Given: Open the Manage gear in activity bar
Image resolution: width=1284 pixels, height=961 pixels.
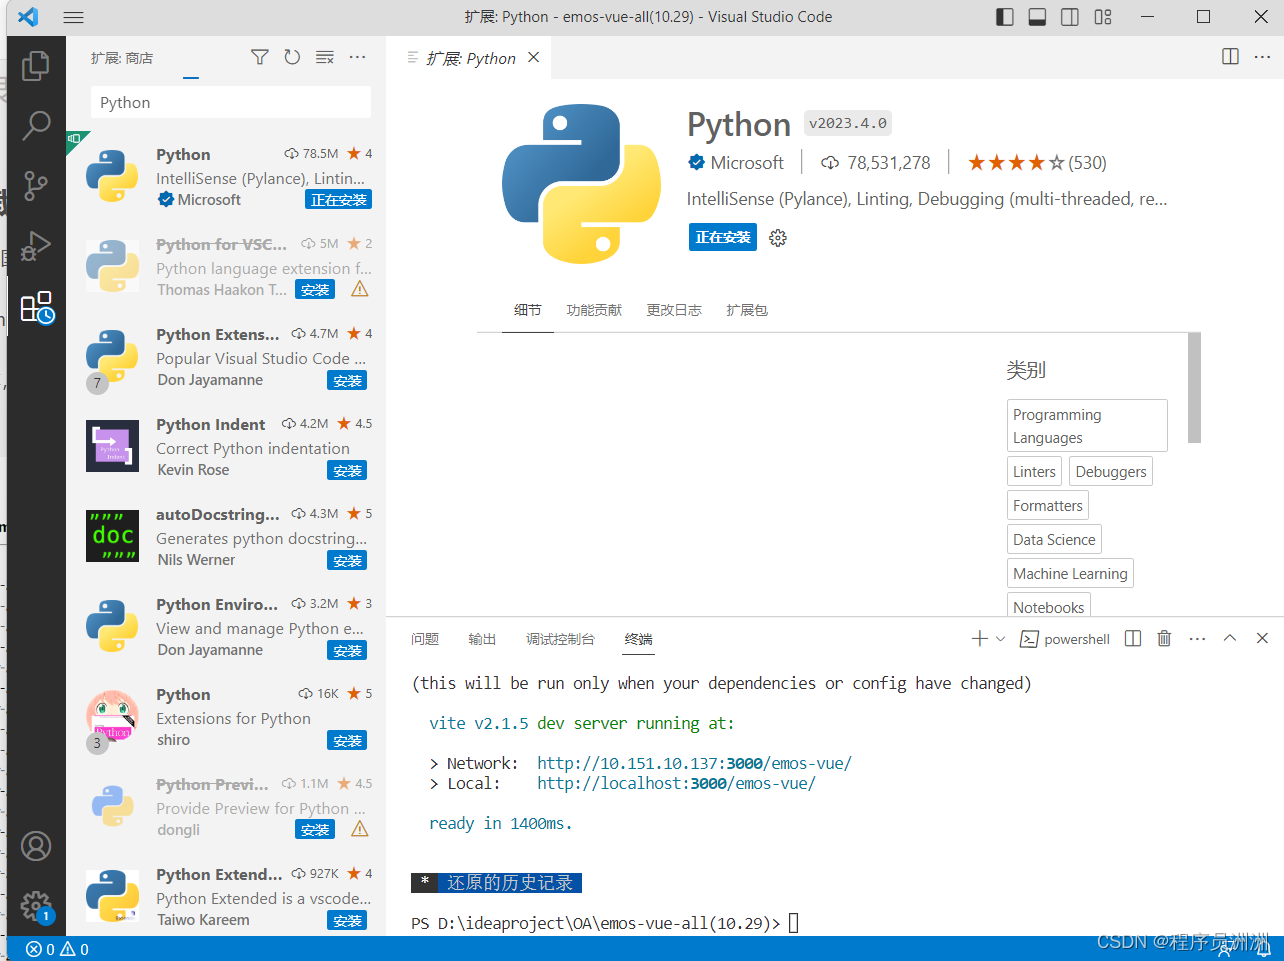Looking at the screenshot, I should click(x=36, y=906).
